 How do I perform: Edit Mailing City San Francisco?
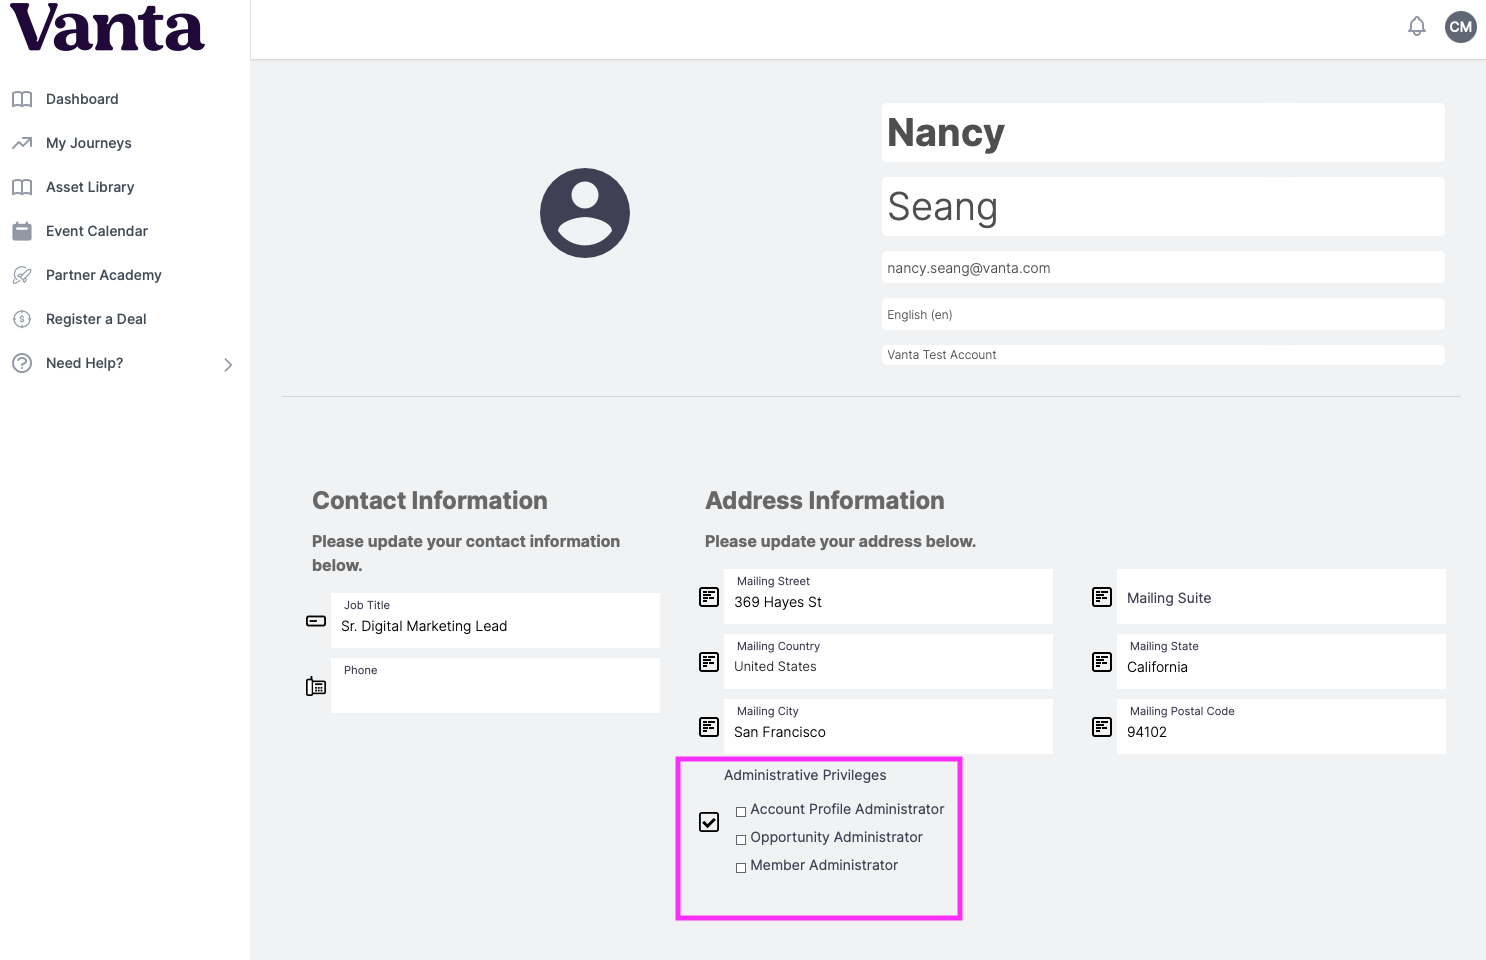coord(888,726)
